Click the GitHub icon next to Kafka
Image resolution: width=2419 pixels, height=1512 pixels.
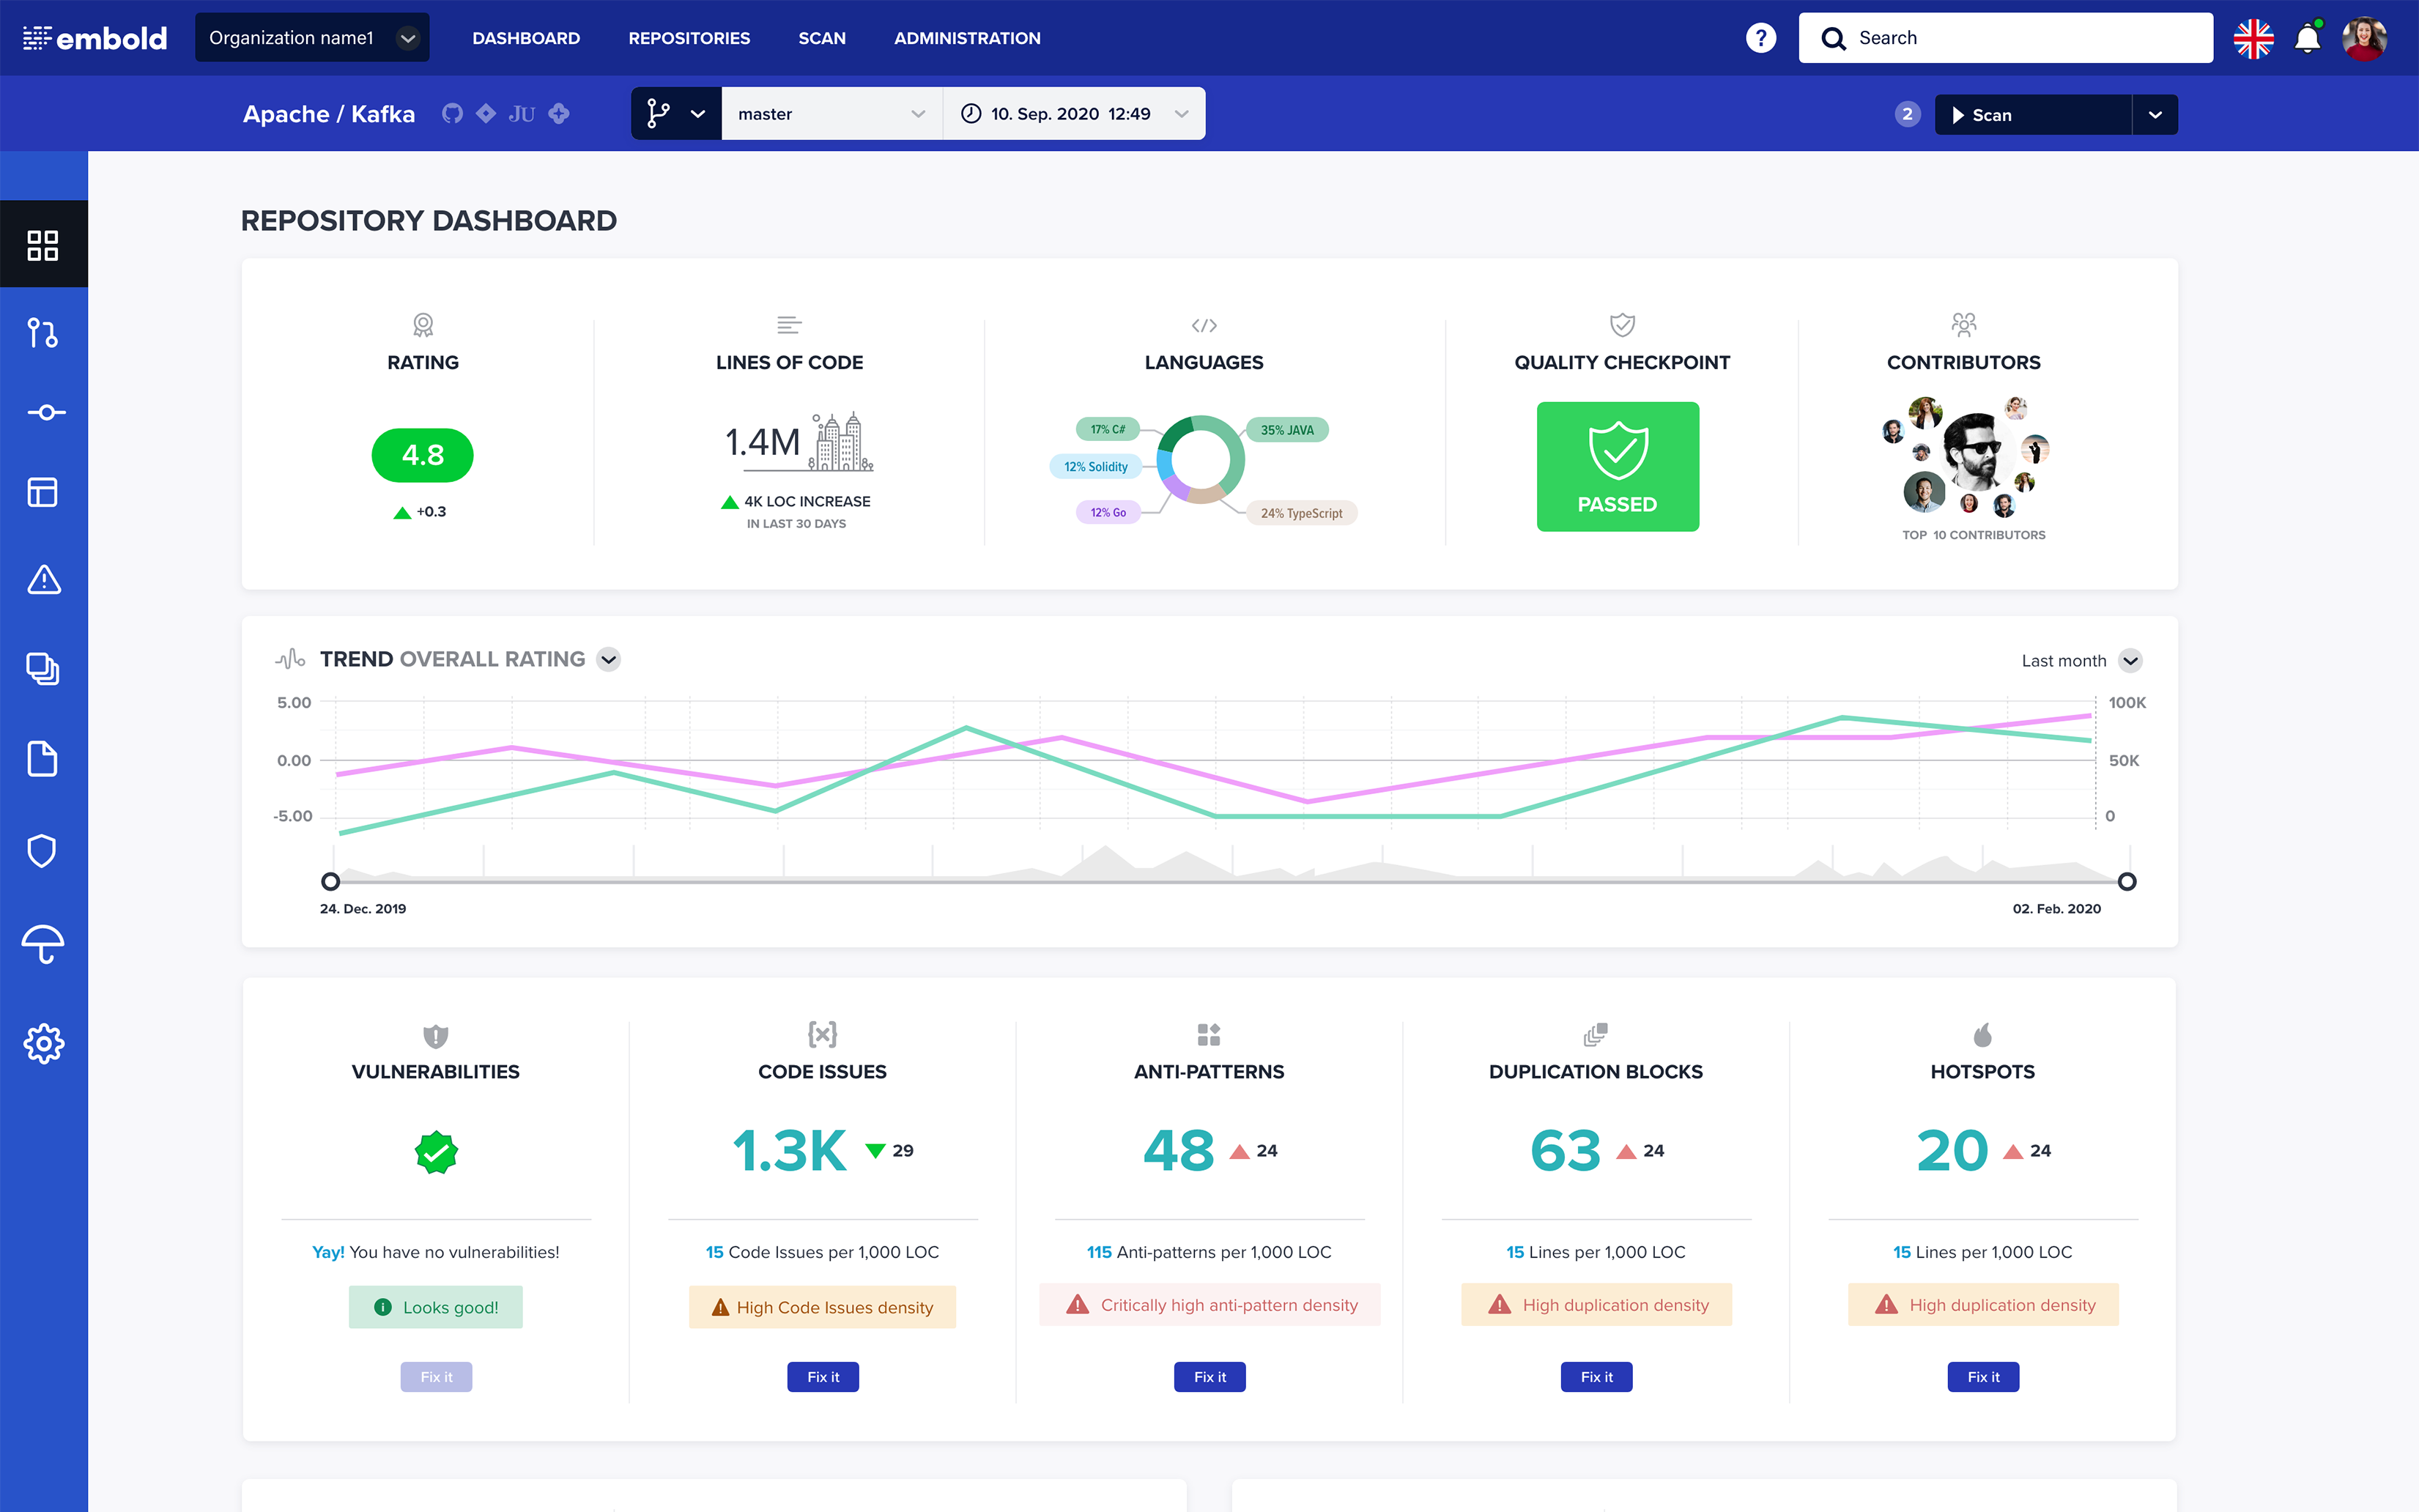[x=452, y=114]
